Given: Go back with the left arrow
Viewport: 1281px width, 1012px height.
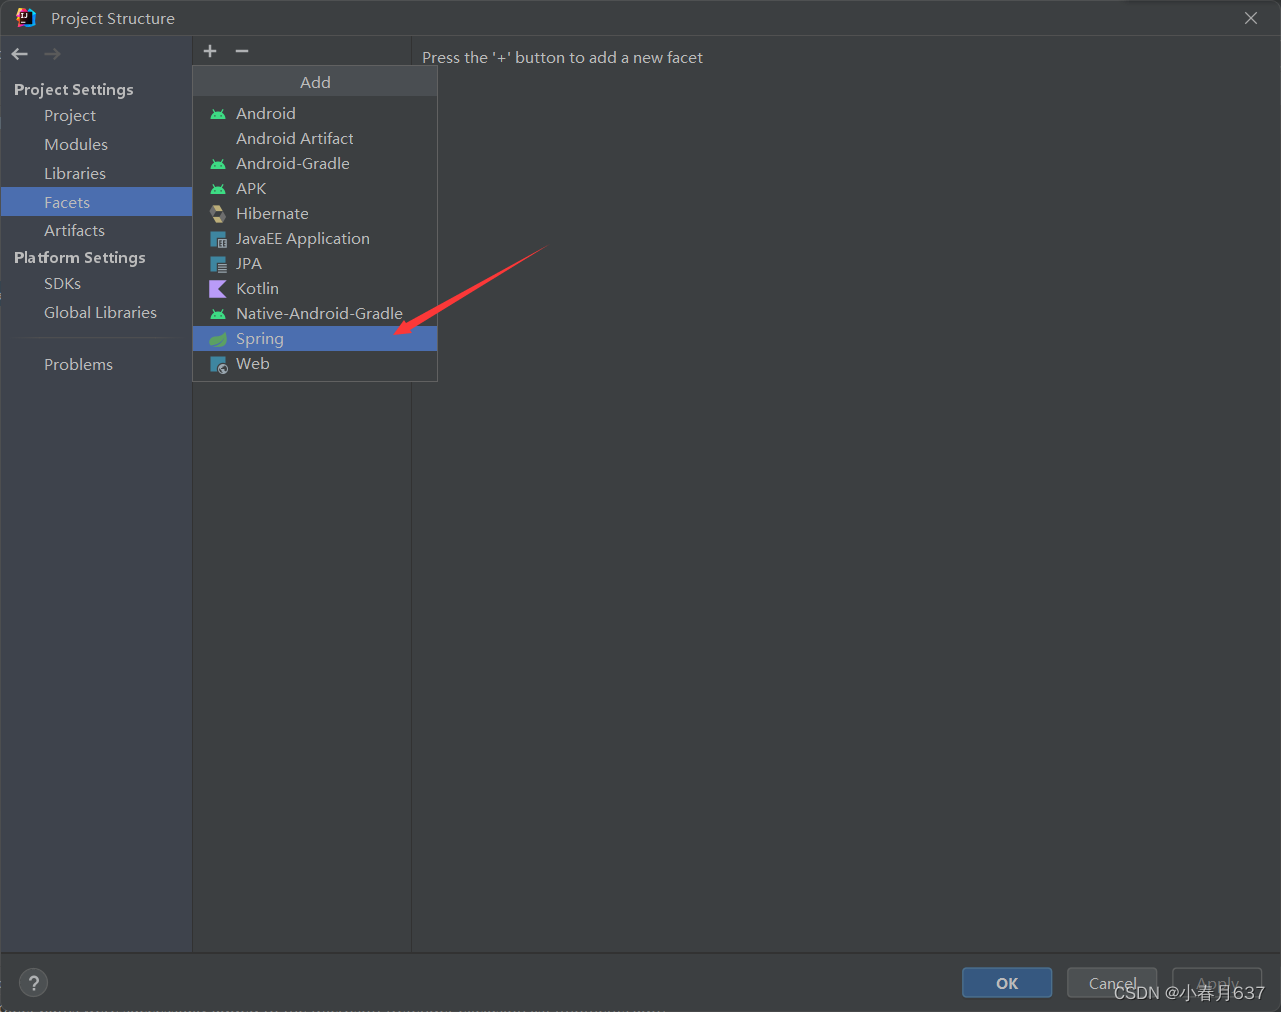Looking at the screenshot, I should [20, 54].
